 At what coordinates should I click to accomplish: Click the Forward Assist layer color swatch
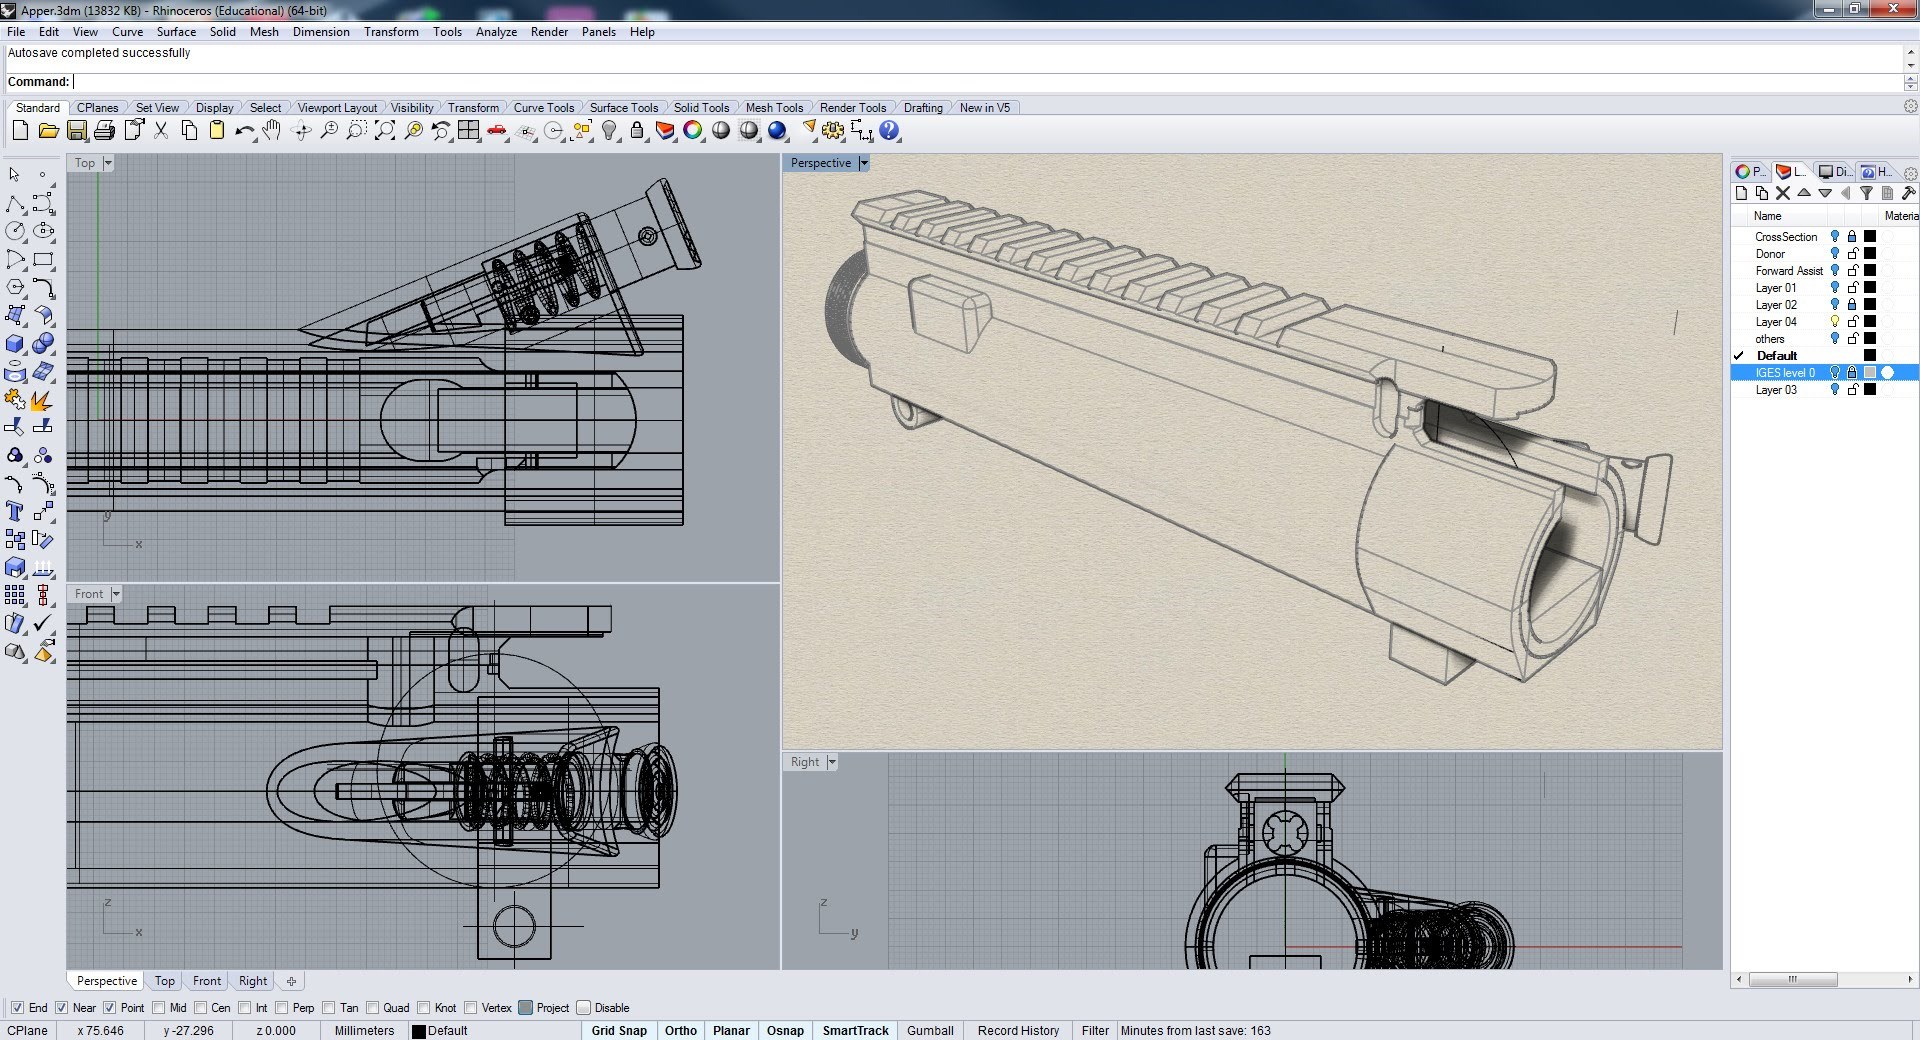point(1870,271)
